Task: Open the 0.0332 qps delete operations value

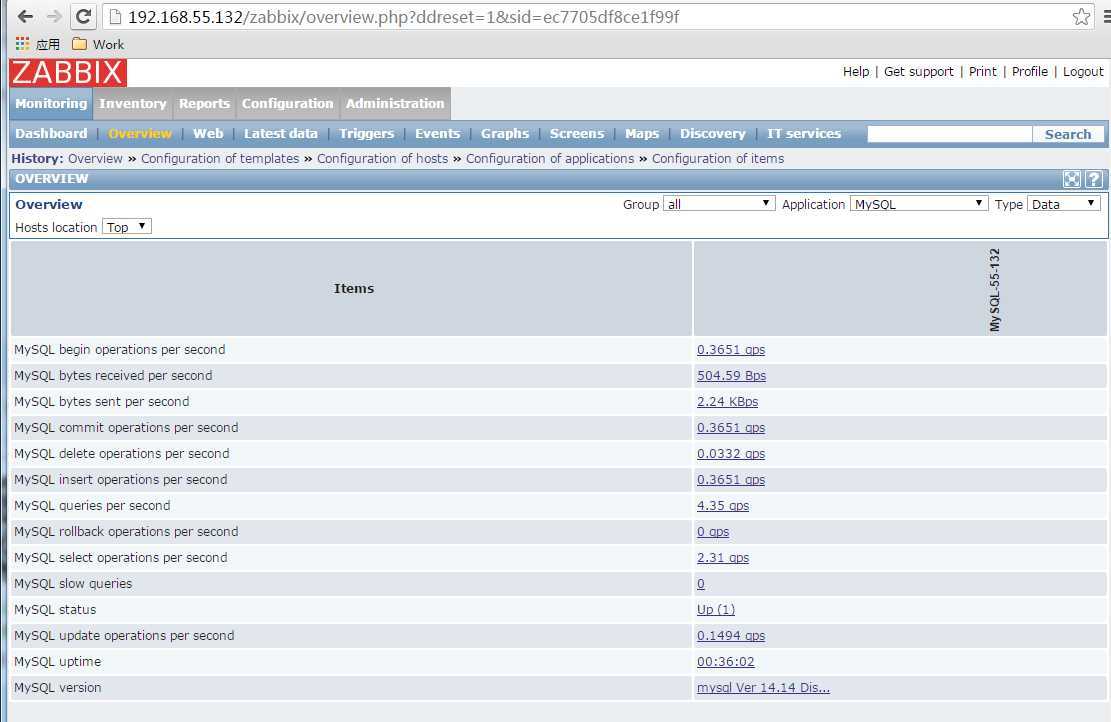Action: click(731, 454)
